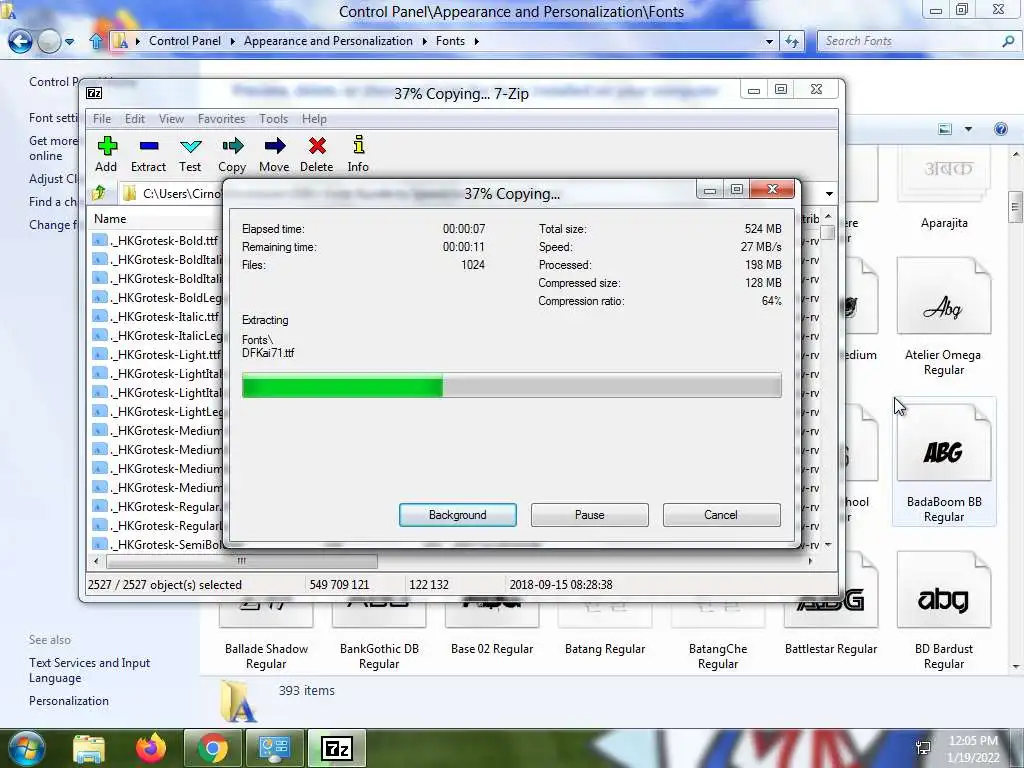Image resolution: width=1024 pixels, height=768 pixels.
Task: Open the Help menu in 7-Zip
Action: click(314, 119)
